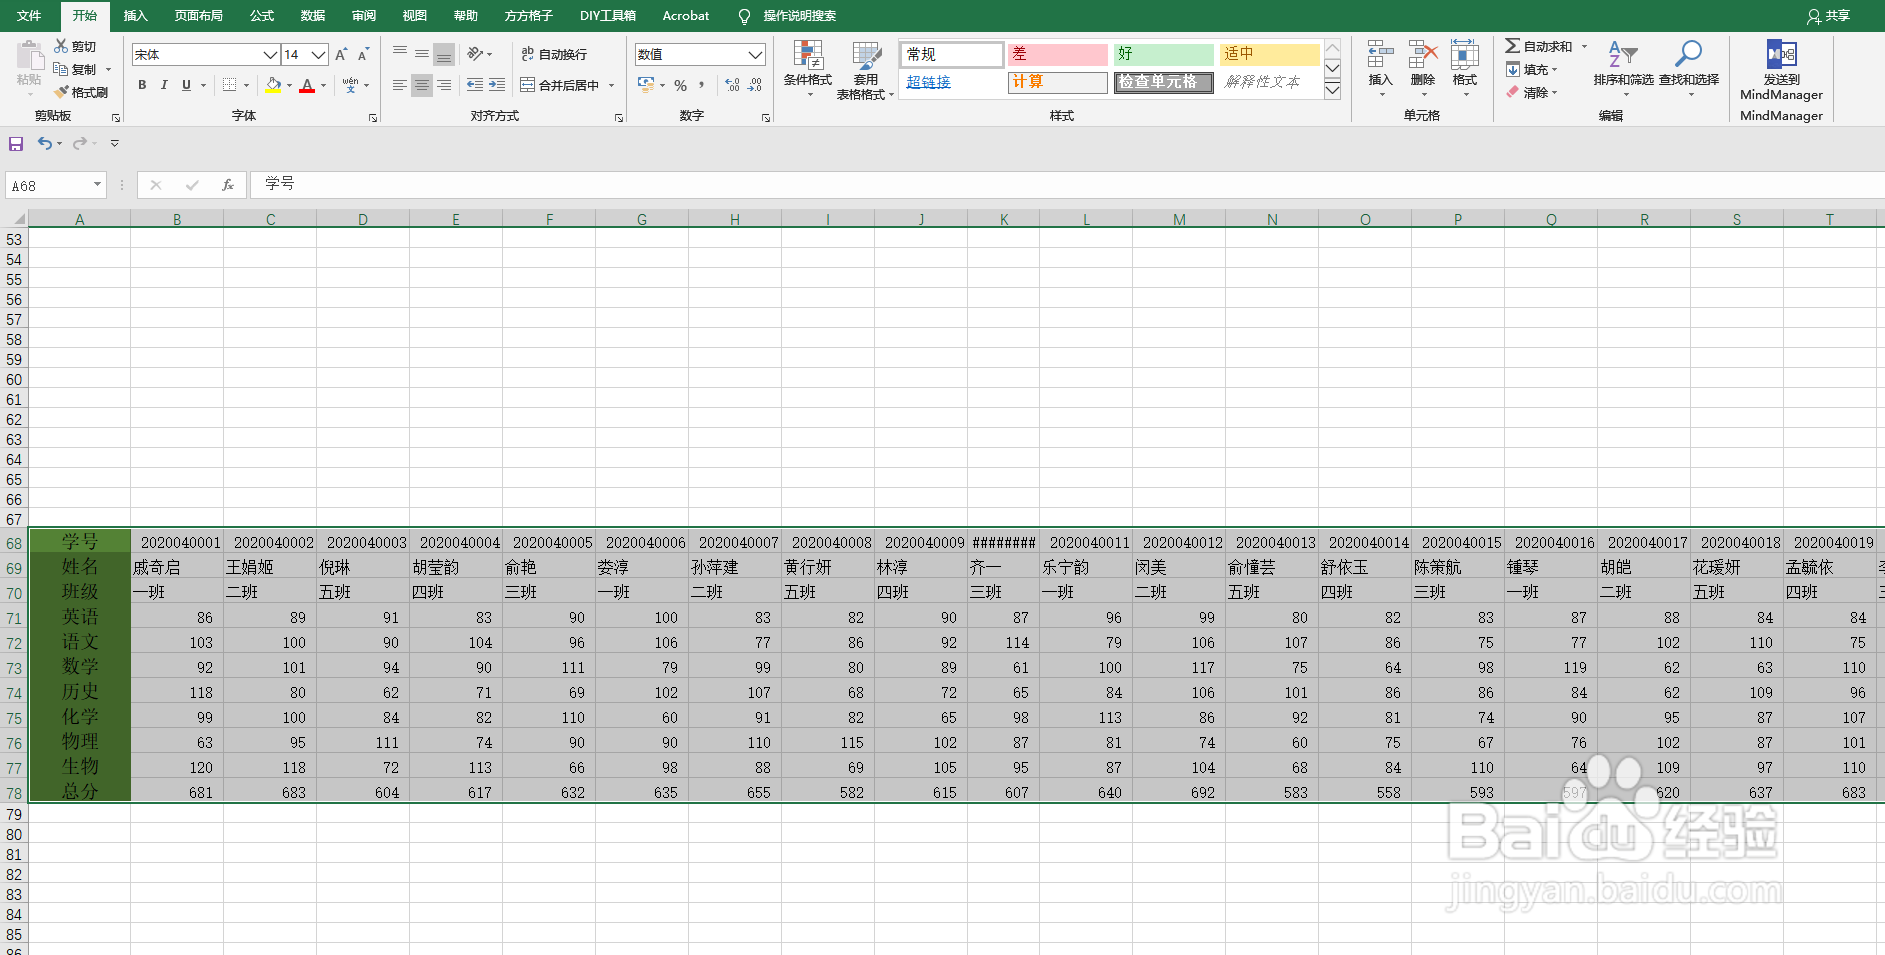The image size is (1885, 955).
Task: Click the phonetic guide (wén) icon
Action: tap(350, 85)
